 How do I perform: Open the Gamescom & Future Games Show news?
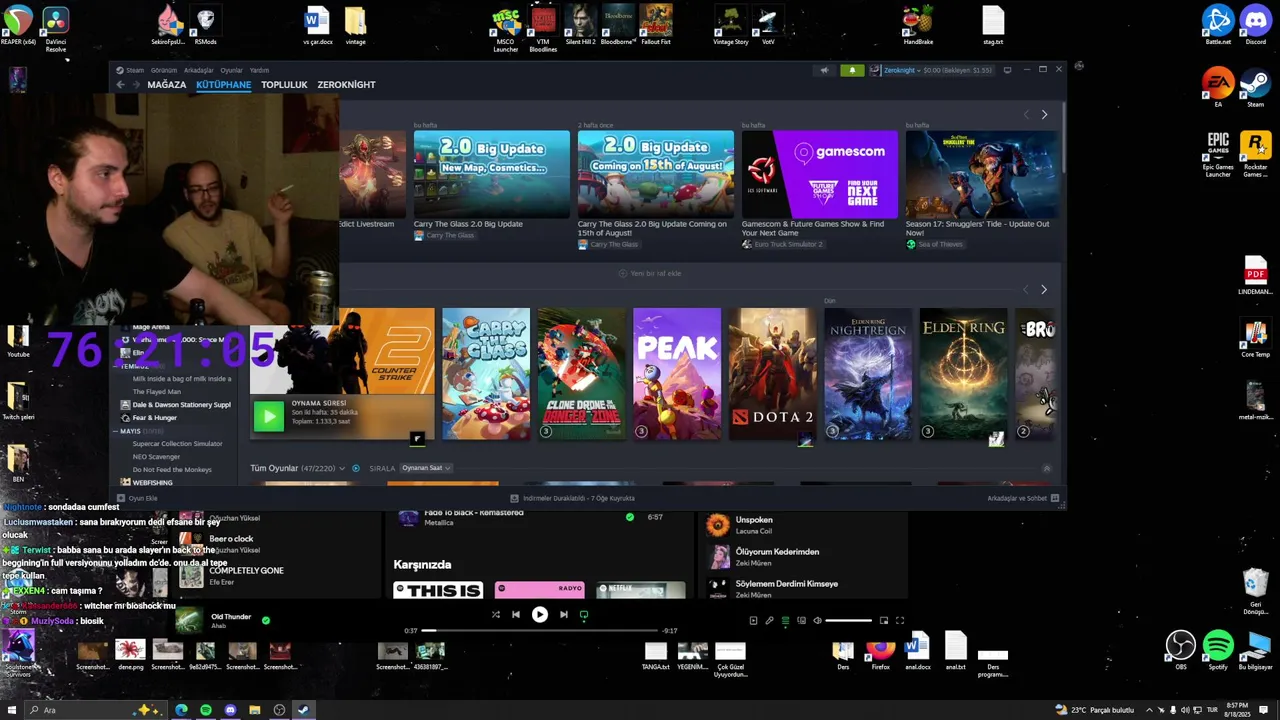tap(819, 174)
